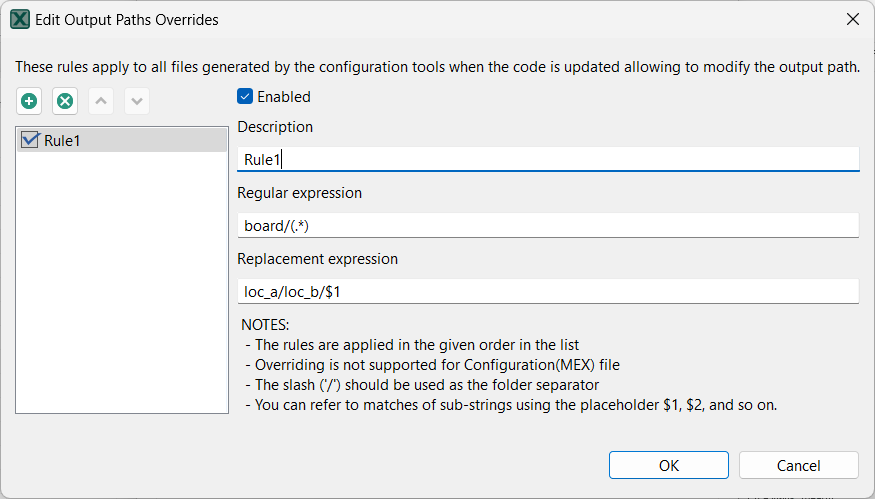Focus the Regular expression input field

(x=548, y=225)
